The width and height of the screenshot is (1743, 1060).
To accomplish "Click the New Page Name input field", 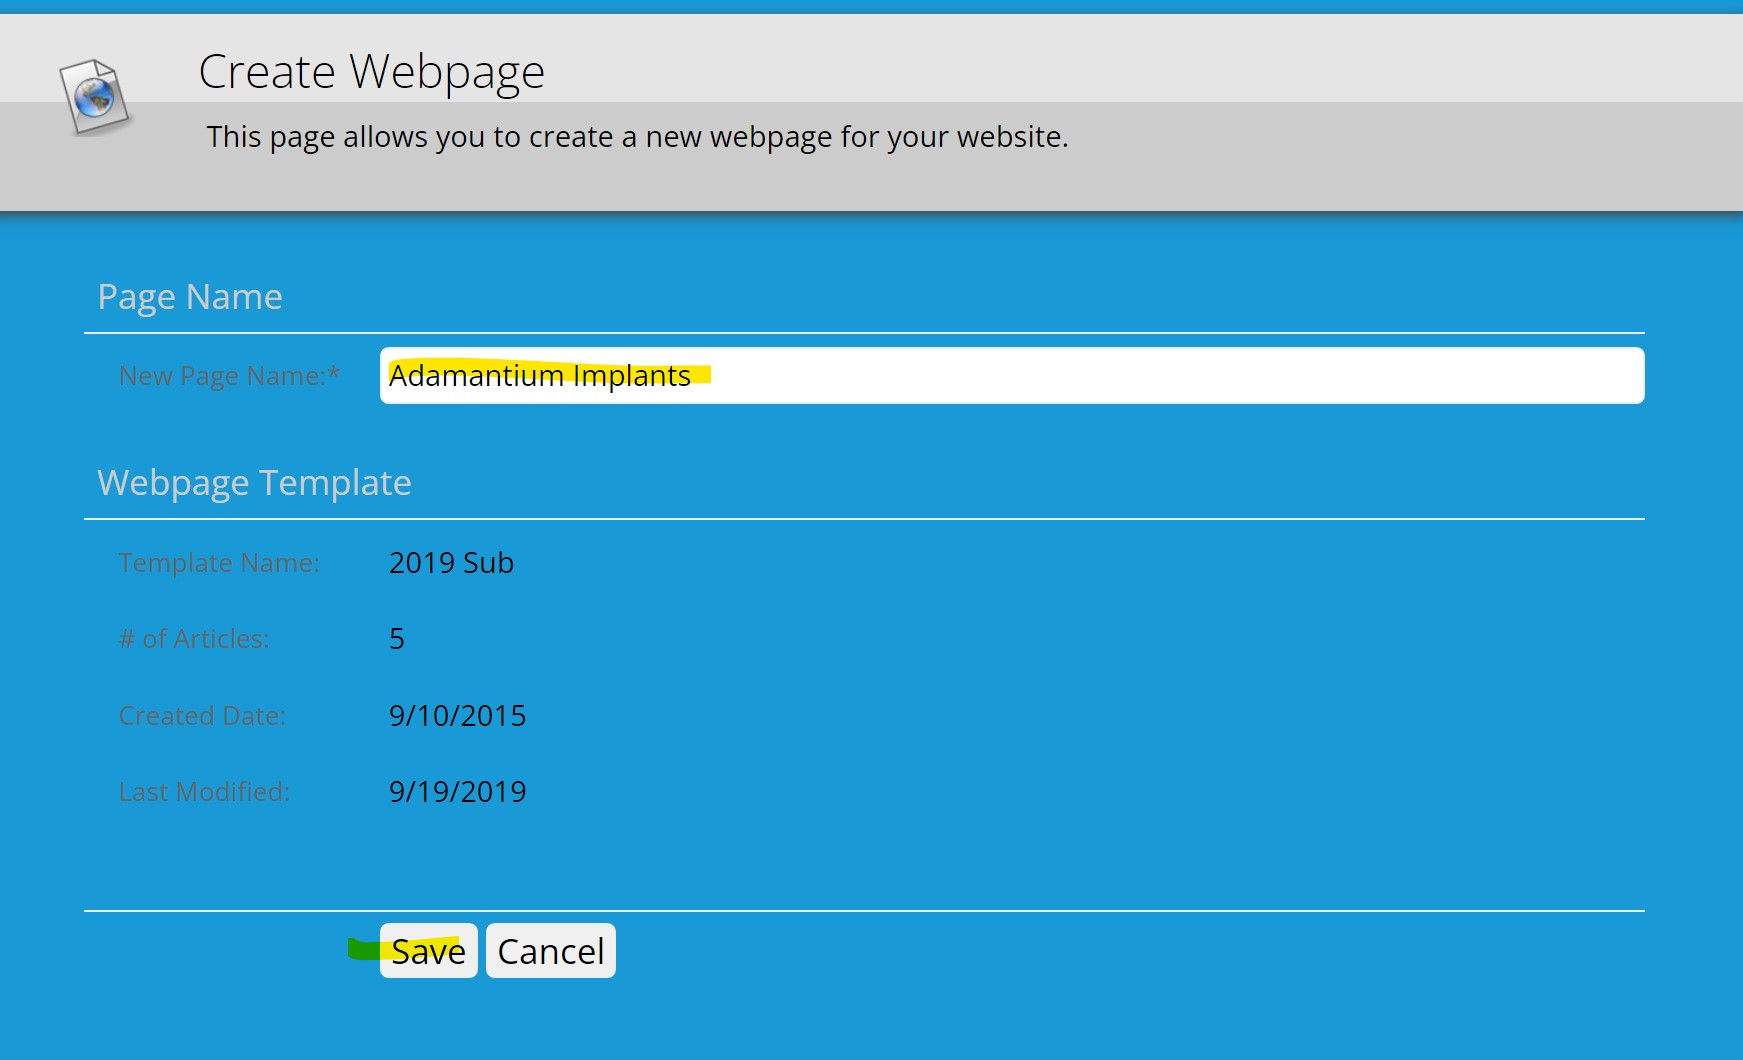I will coord(1012,376).
